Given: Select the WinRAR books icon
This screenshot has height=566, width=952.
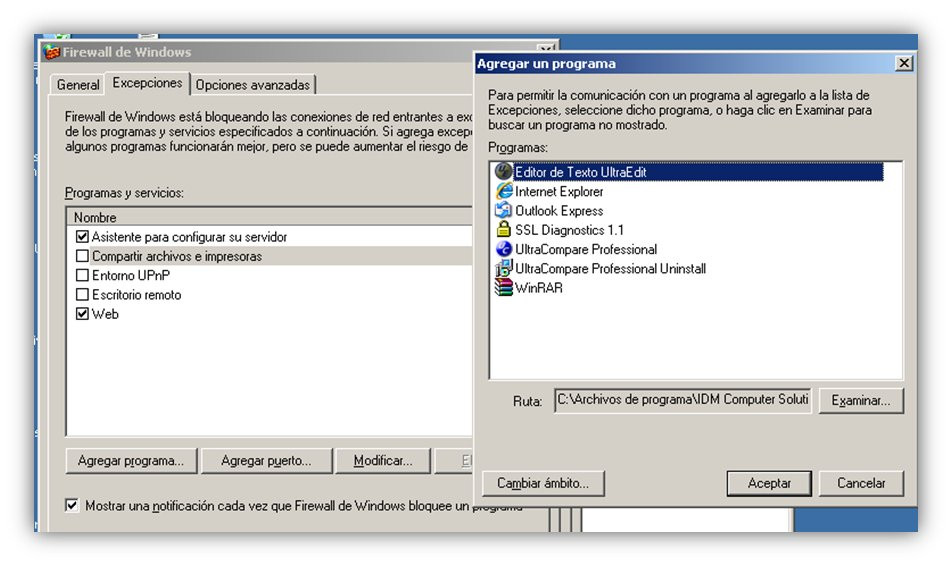Looking at the screenshot, I should (x=503, y=287).
